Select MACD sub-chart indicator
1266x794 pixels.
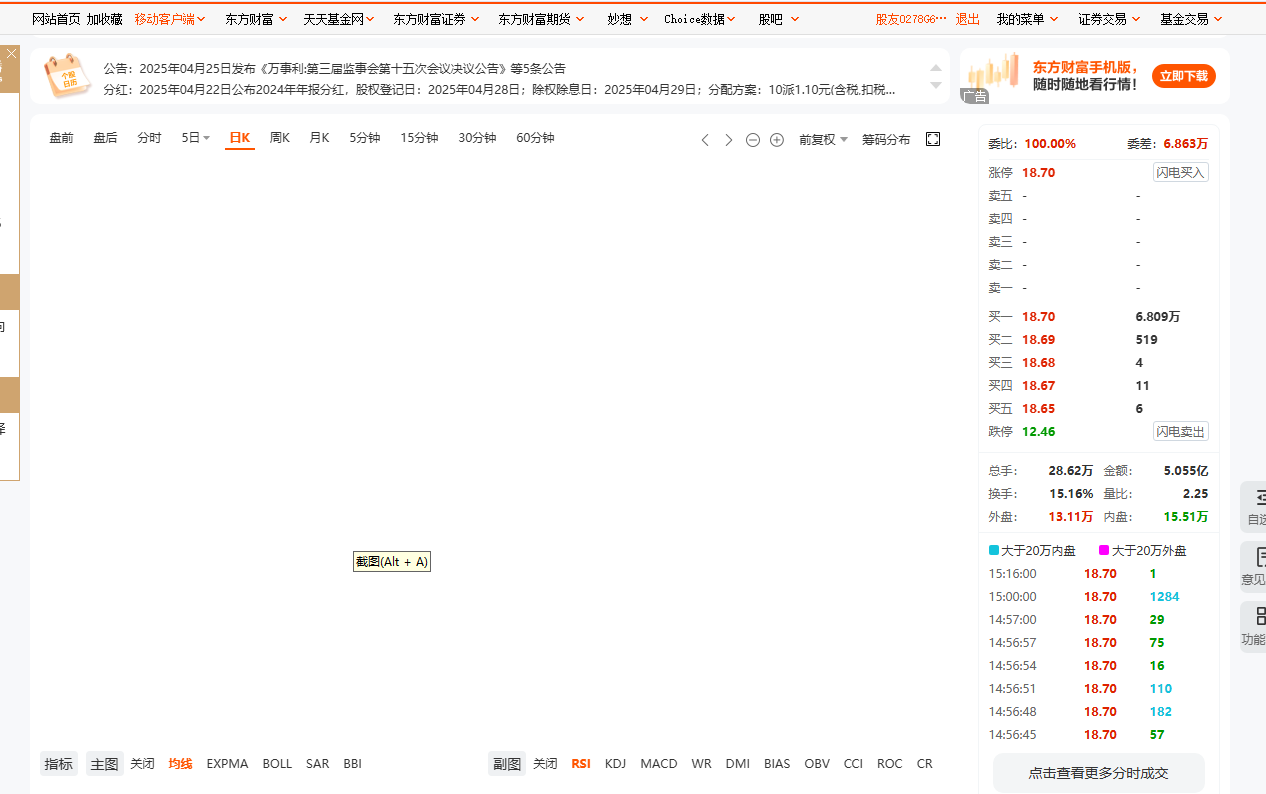click(659, 764)
